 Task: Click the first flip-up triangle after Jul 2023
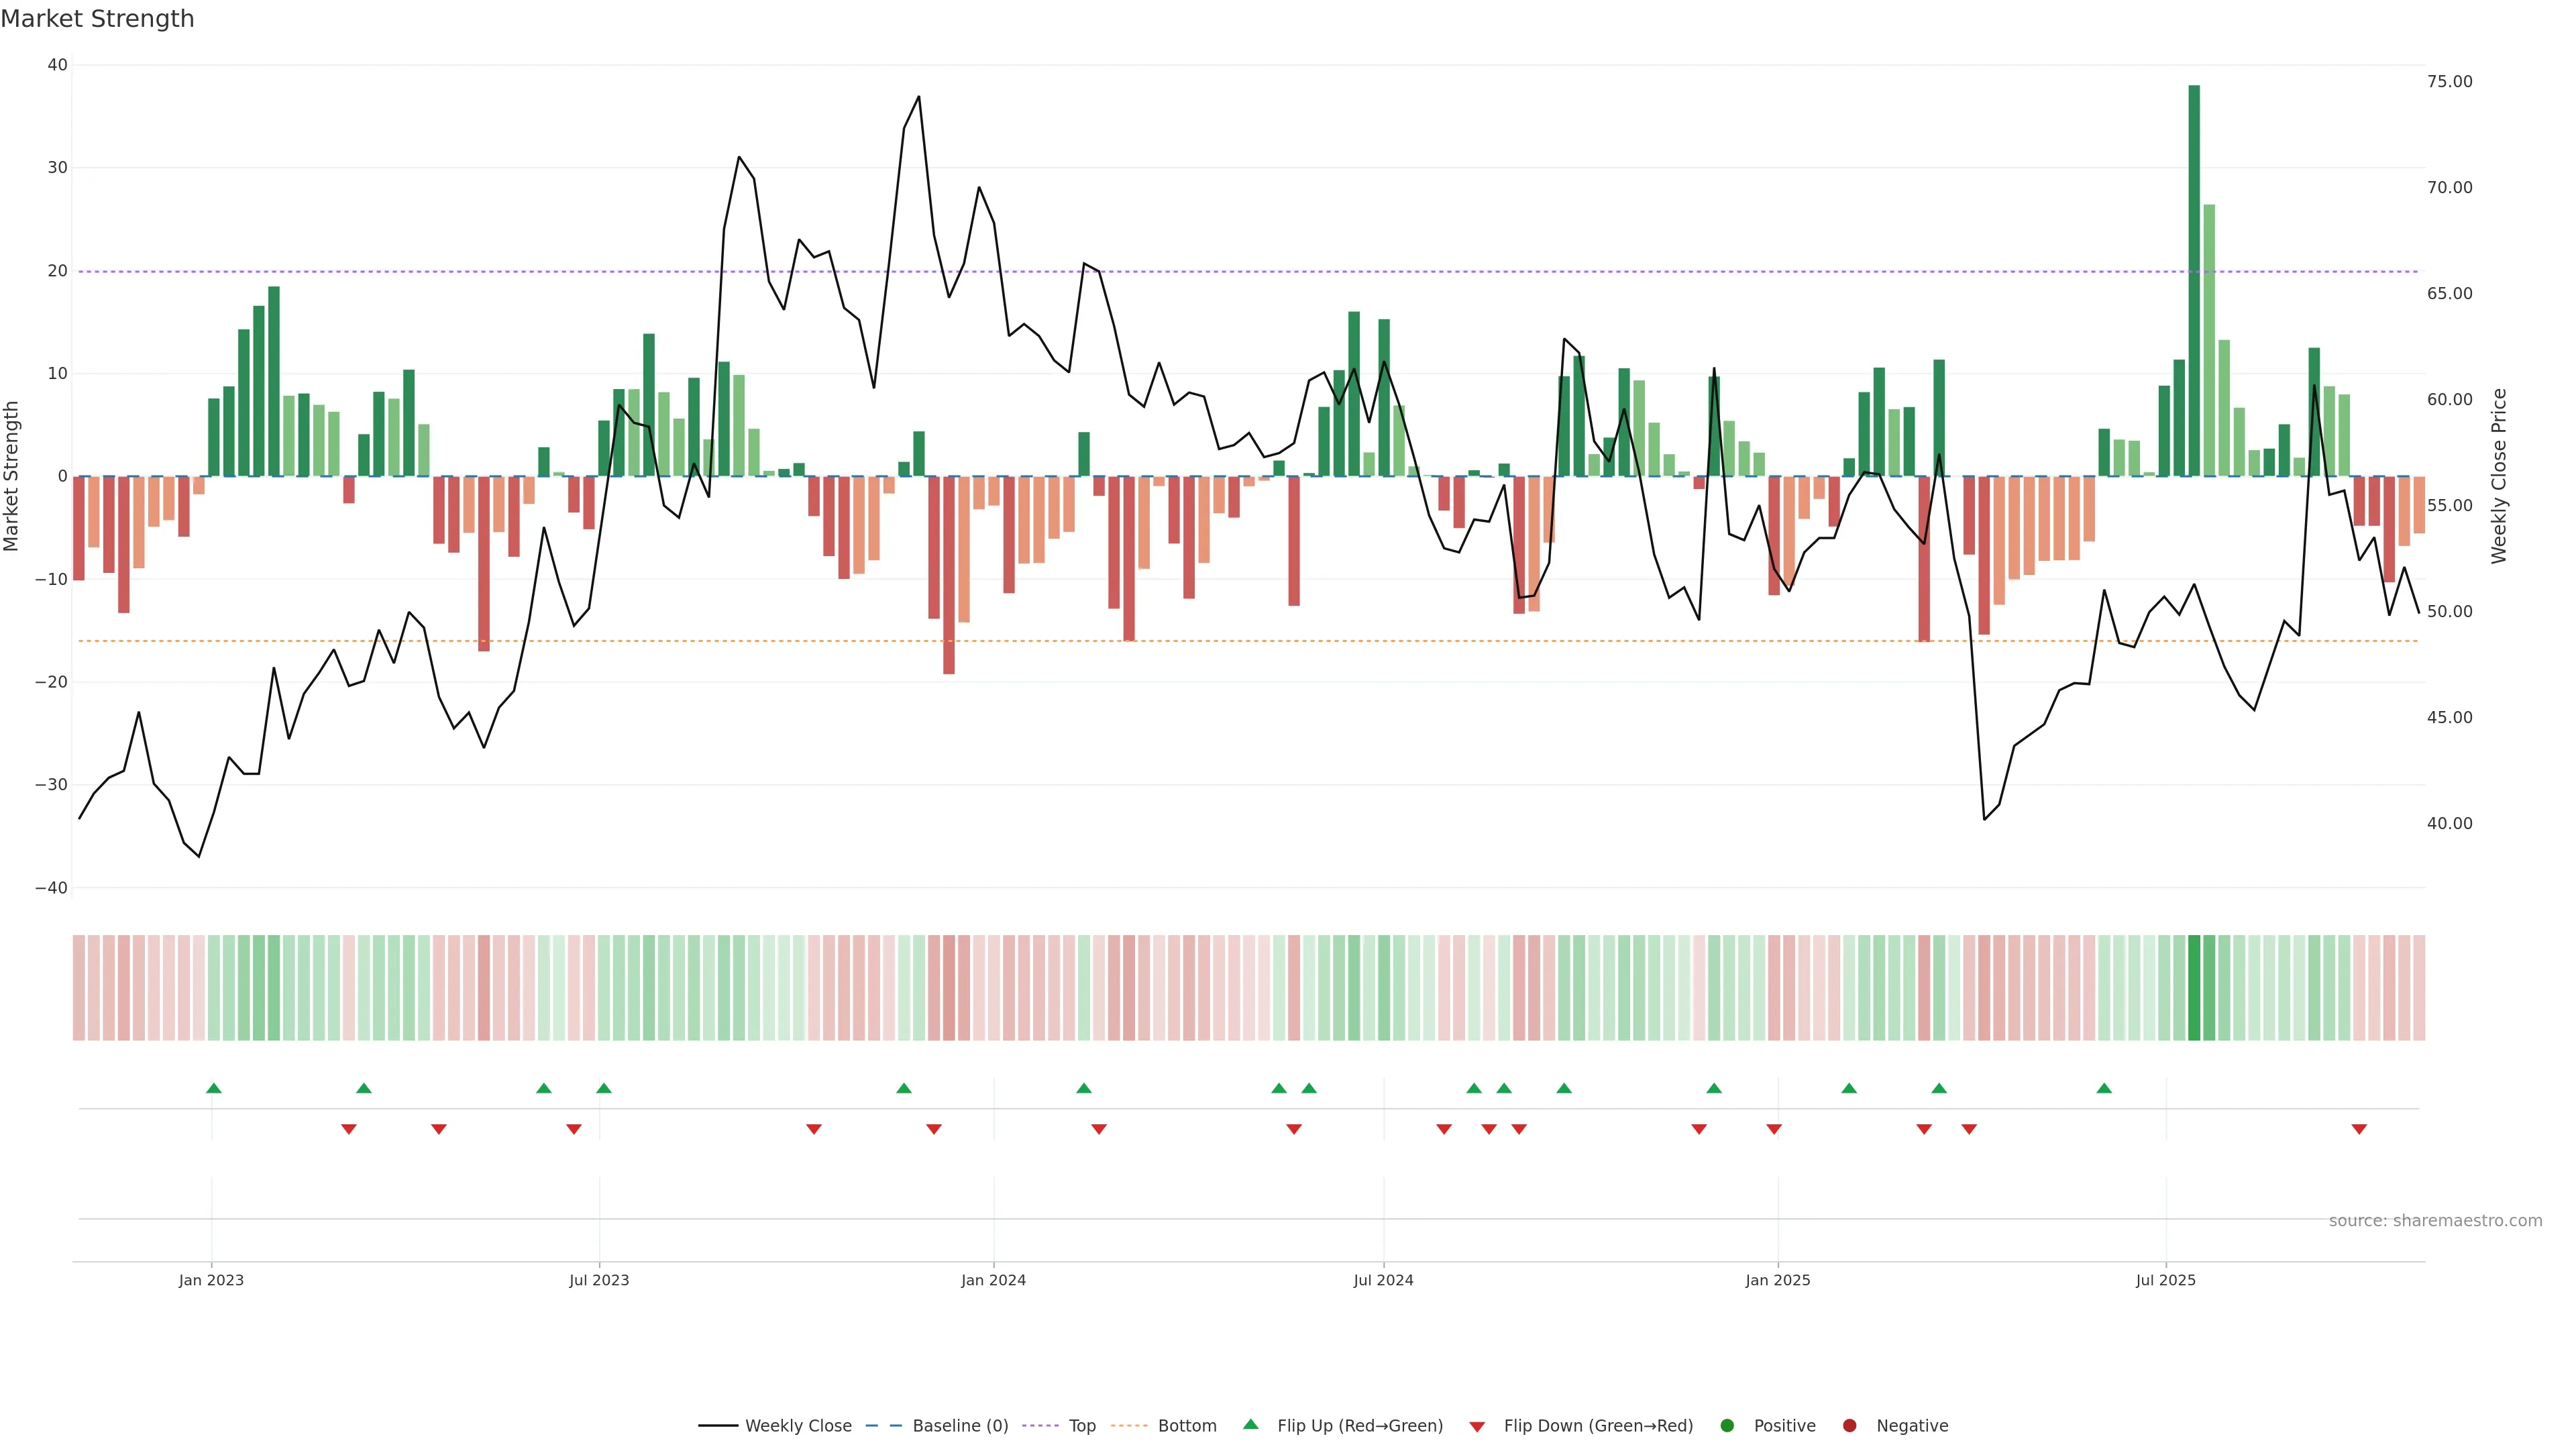[604, 1088]
